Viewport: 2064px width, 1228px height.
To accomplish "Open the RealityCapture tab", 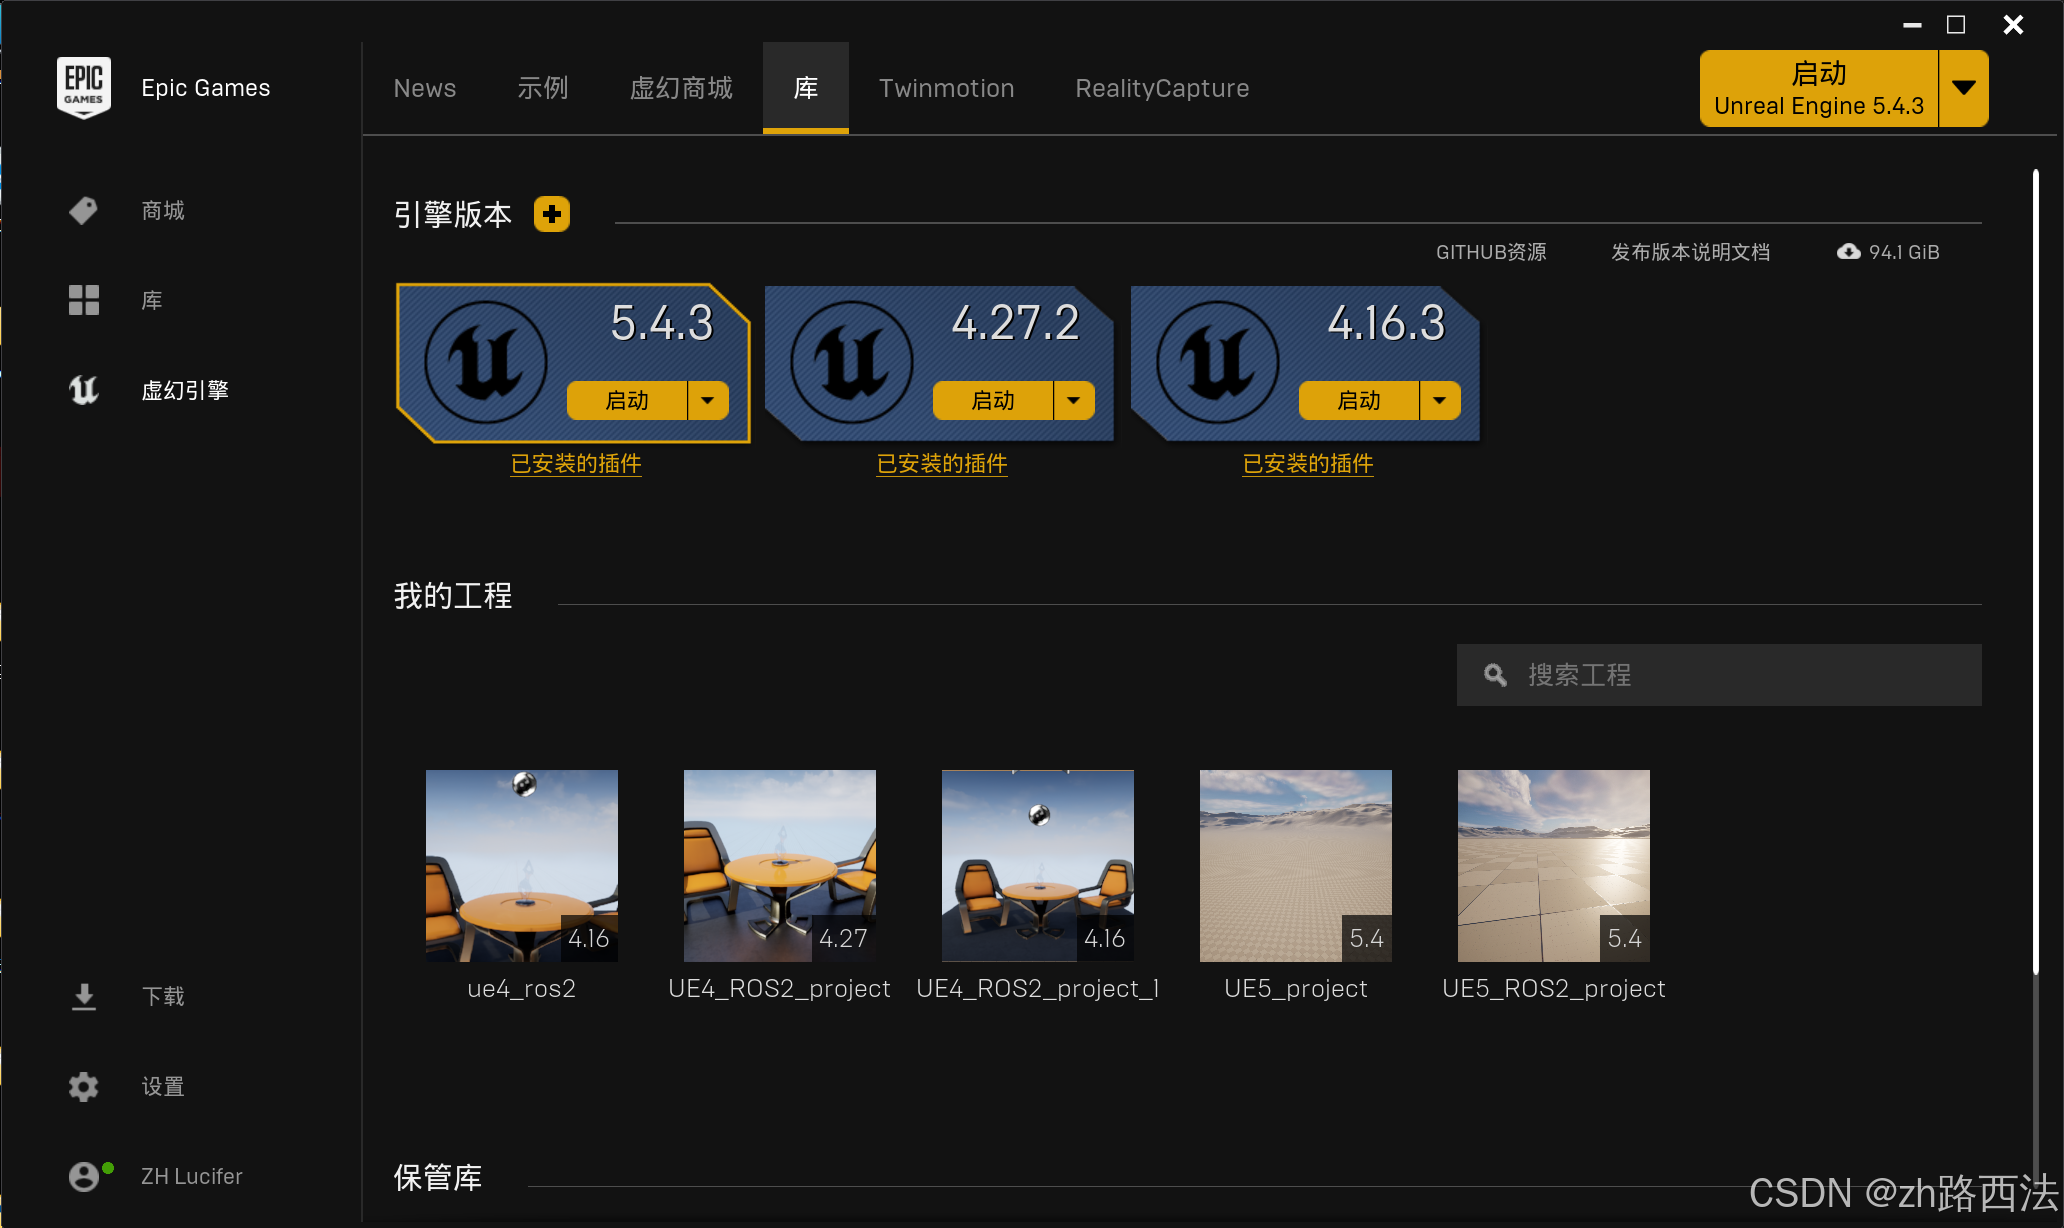I will pyautogui.click(x=1162, y=88).
